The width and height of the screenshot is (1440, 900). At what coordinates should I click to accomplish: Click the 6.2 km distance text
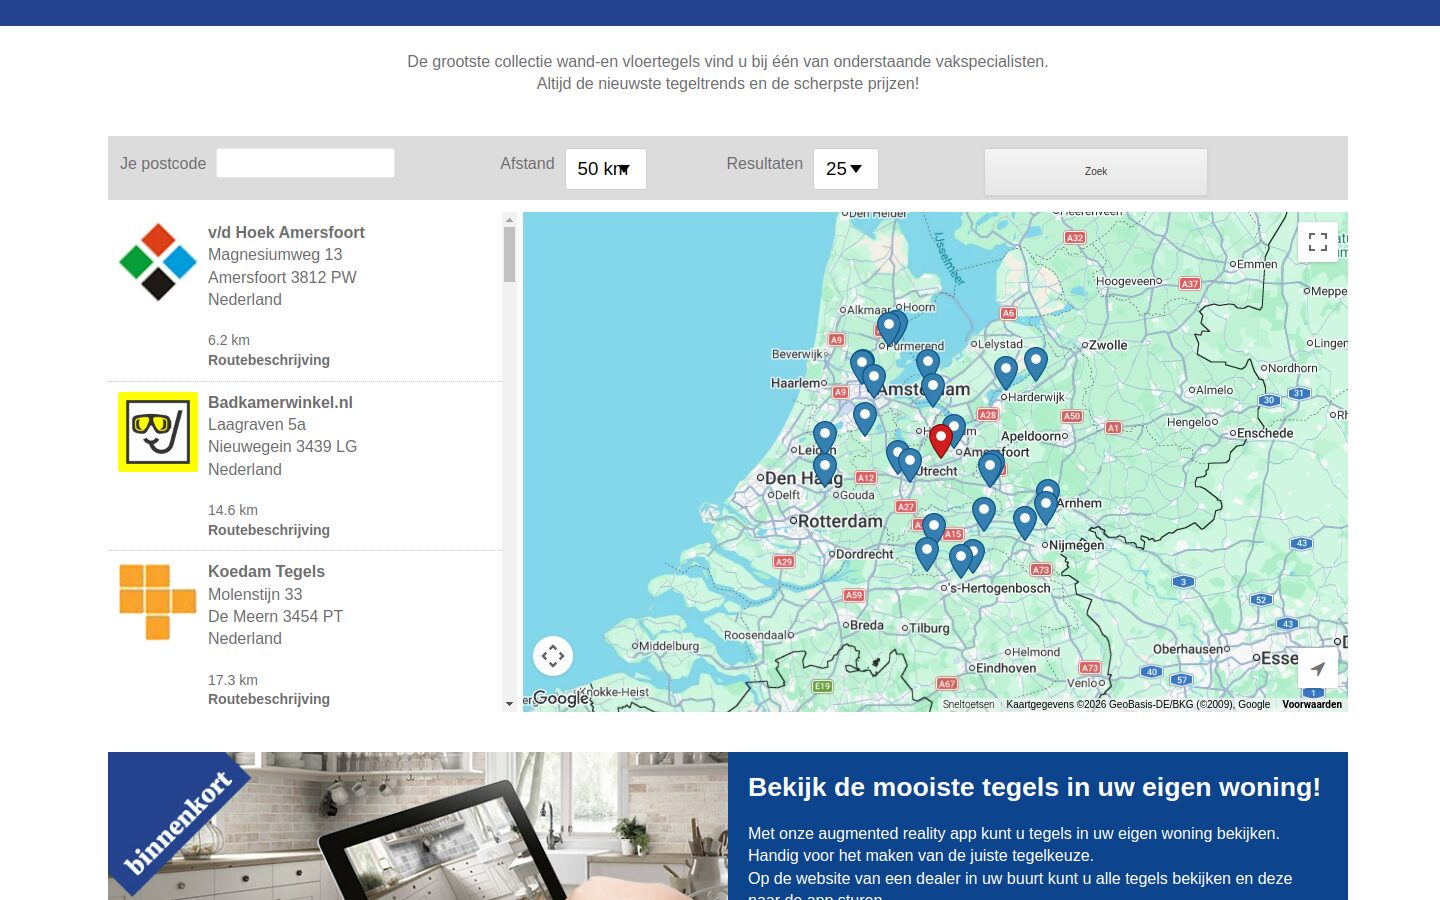(x=229, y=340)
